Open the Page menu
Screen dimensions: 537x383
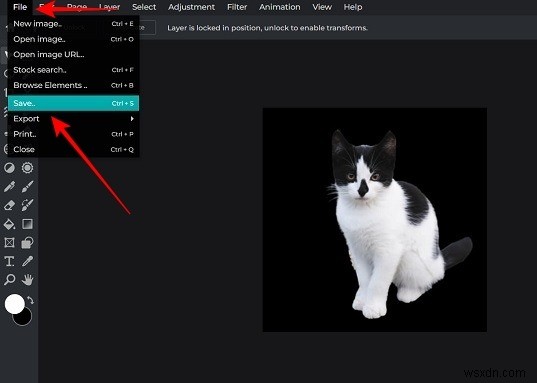[x=77, y=7]
